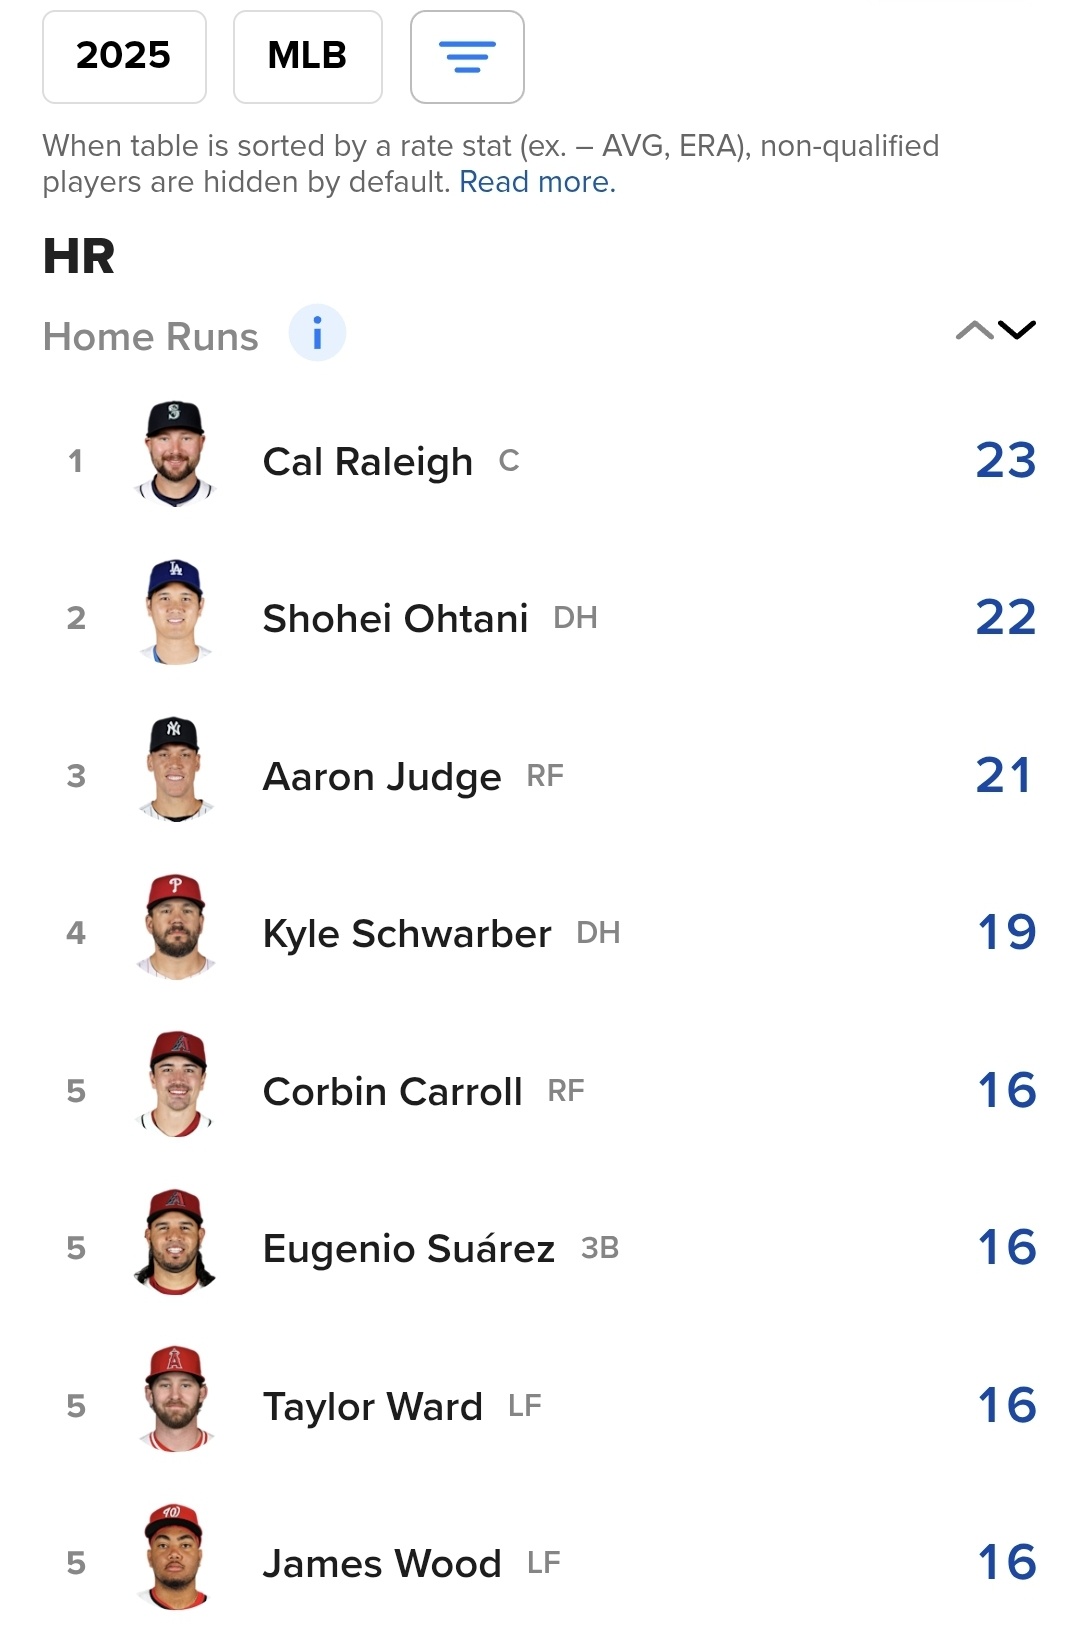Select Shohei Ohtani's name
Image resolution: width=1079 pixels, height=1640 pixels.
tap(395, 619)
